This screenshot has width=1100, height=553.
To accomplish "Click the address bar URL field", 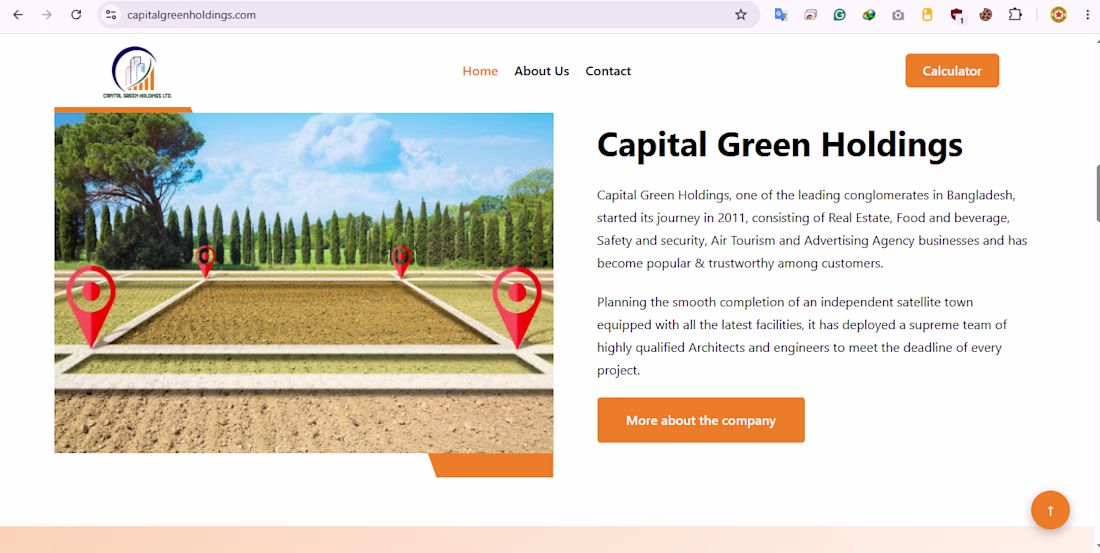I will pyautogui.click(x=428, y=15).
